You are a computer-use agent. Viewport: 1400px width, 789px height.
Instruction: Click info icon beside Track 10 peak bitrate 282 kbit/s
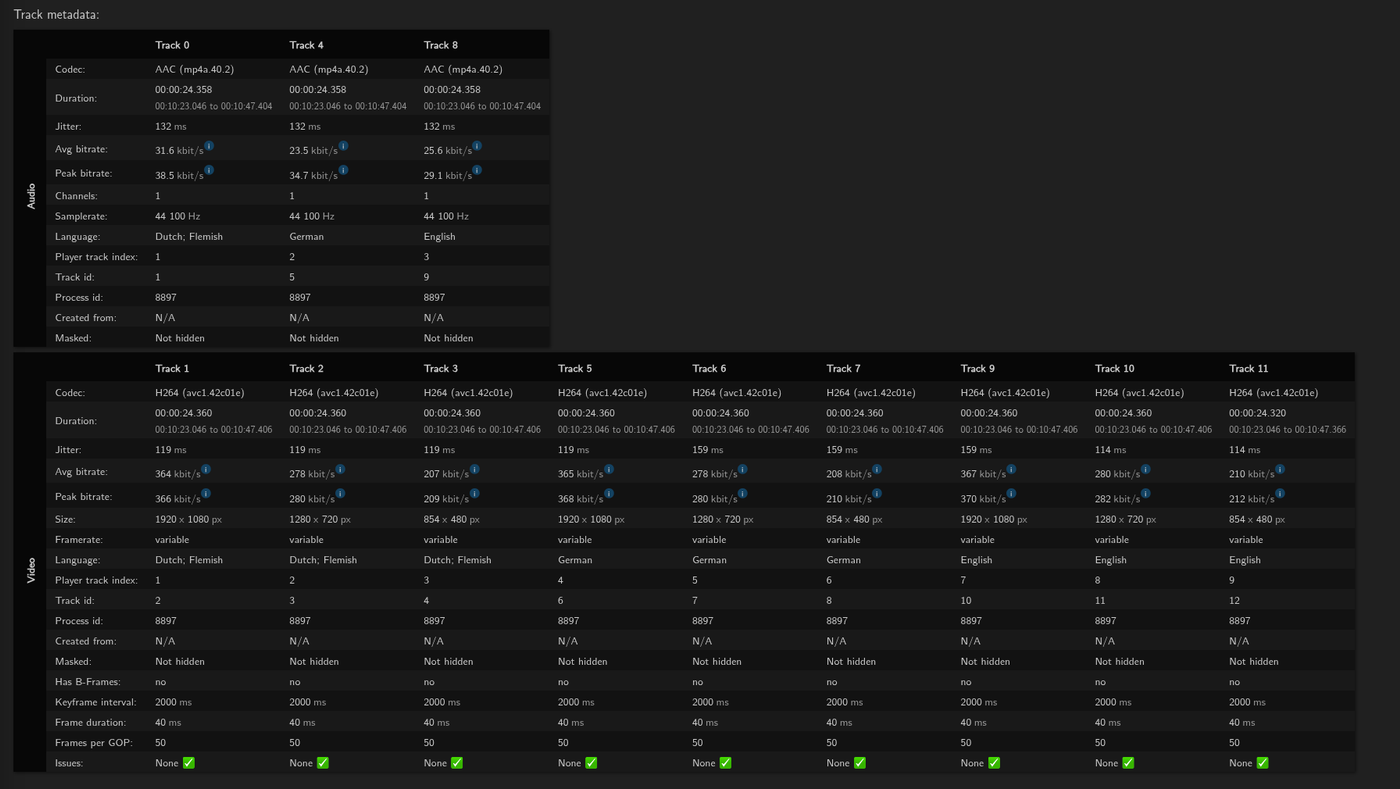pos(1145,493)
